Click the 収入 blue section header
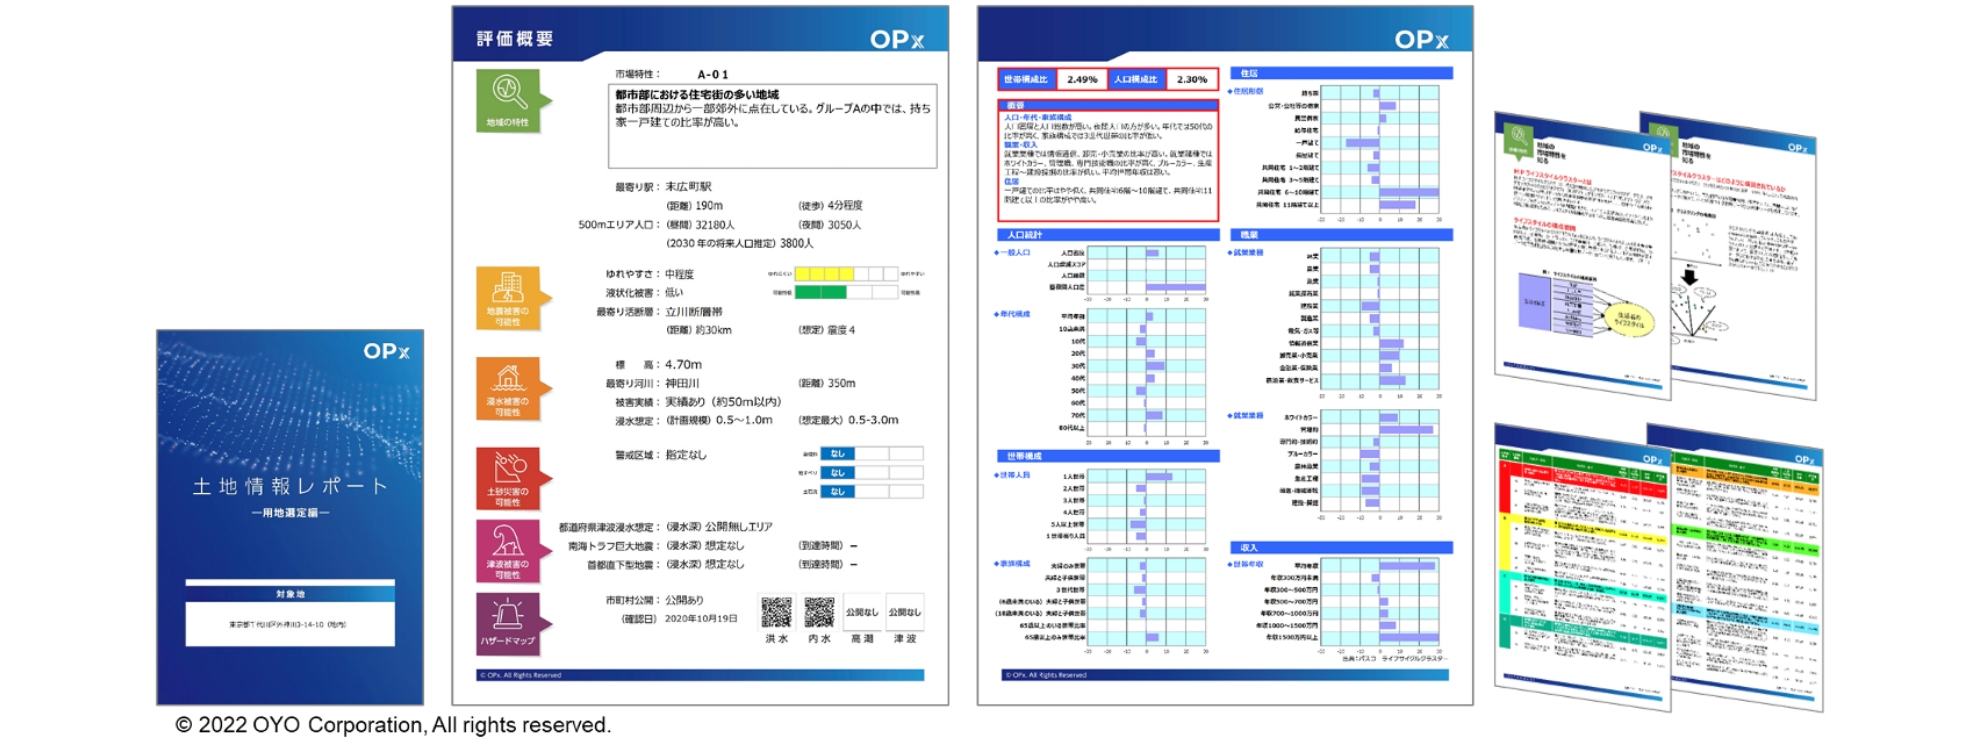The height and width of the screenshot is (740, 1980). 1340,548
